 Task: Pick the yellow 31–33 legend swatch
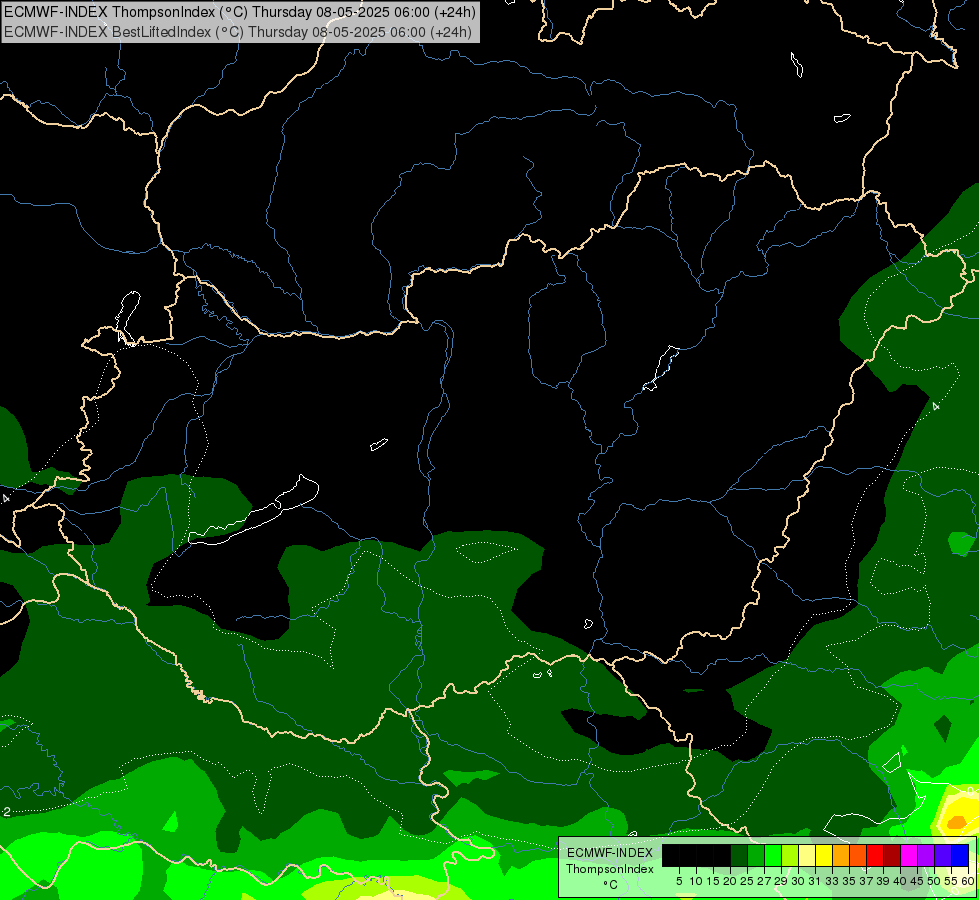[824, 856]
